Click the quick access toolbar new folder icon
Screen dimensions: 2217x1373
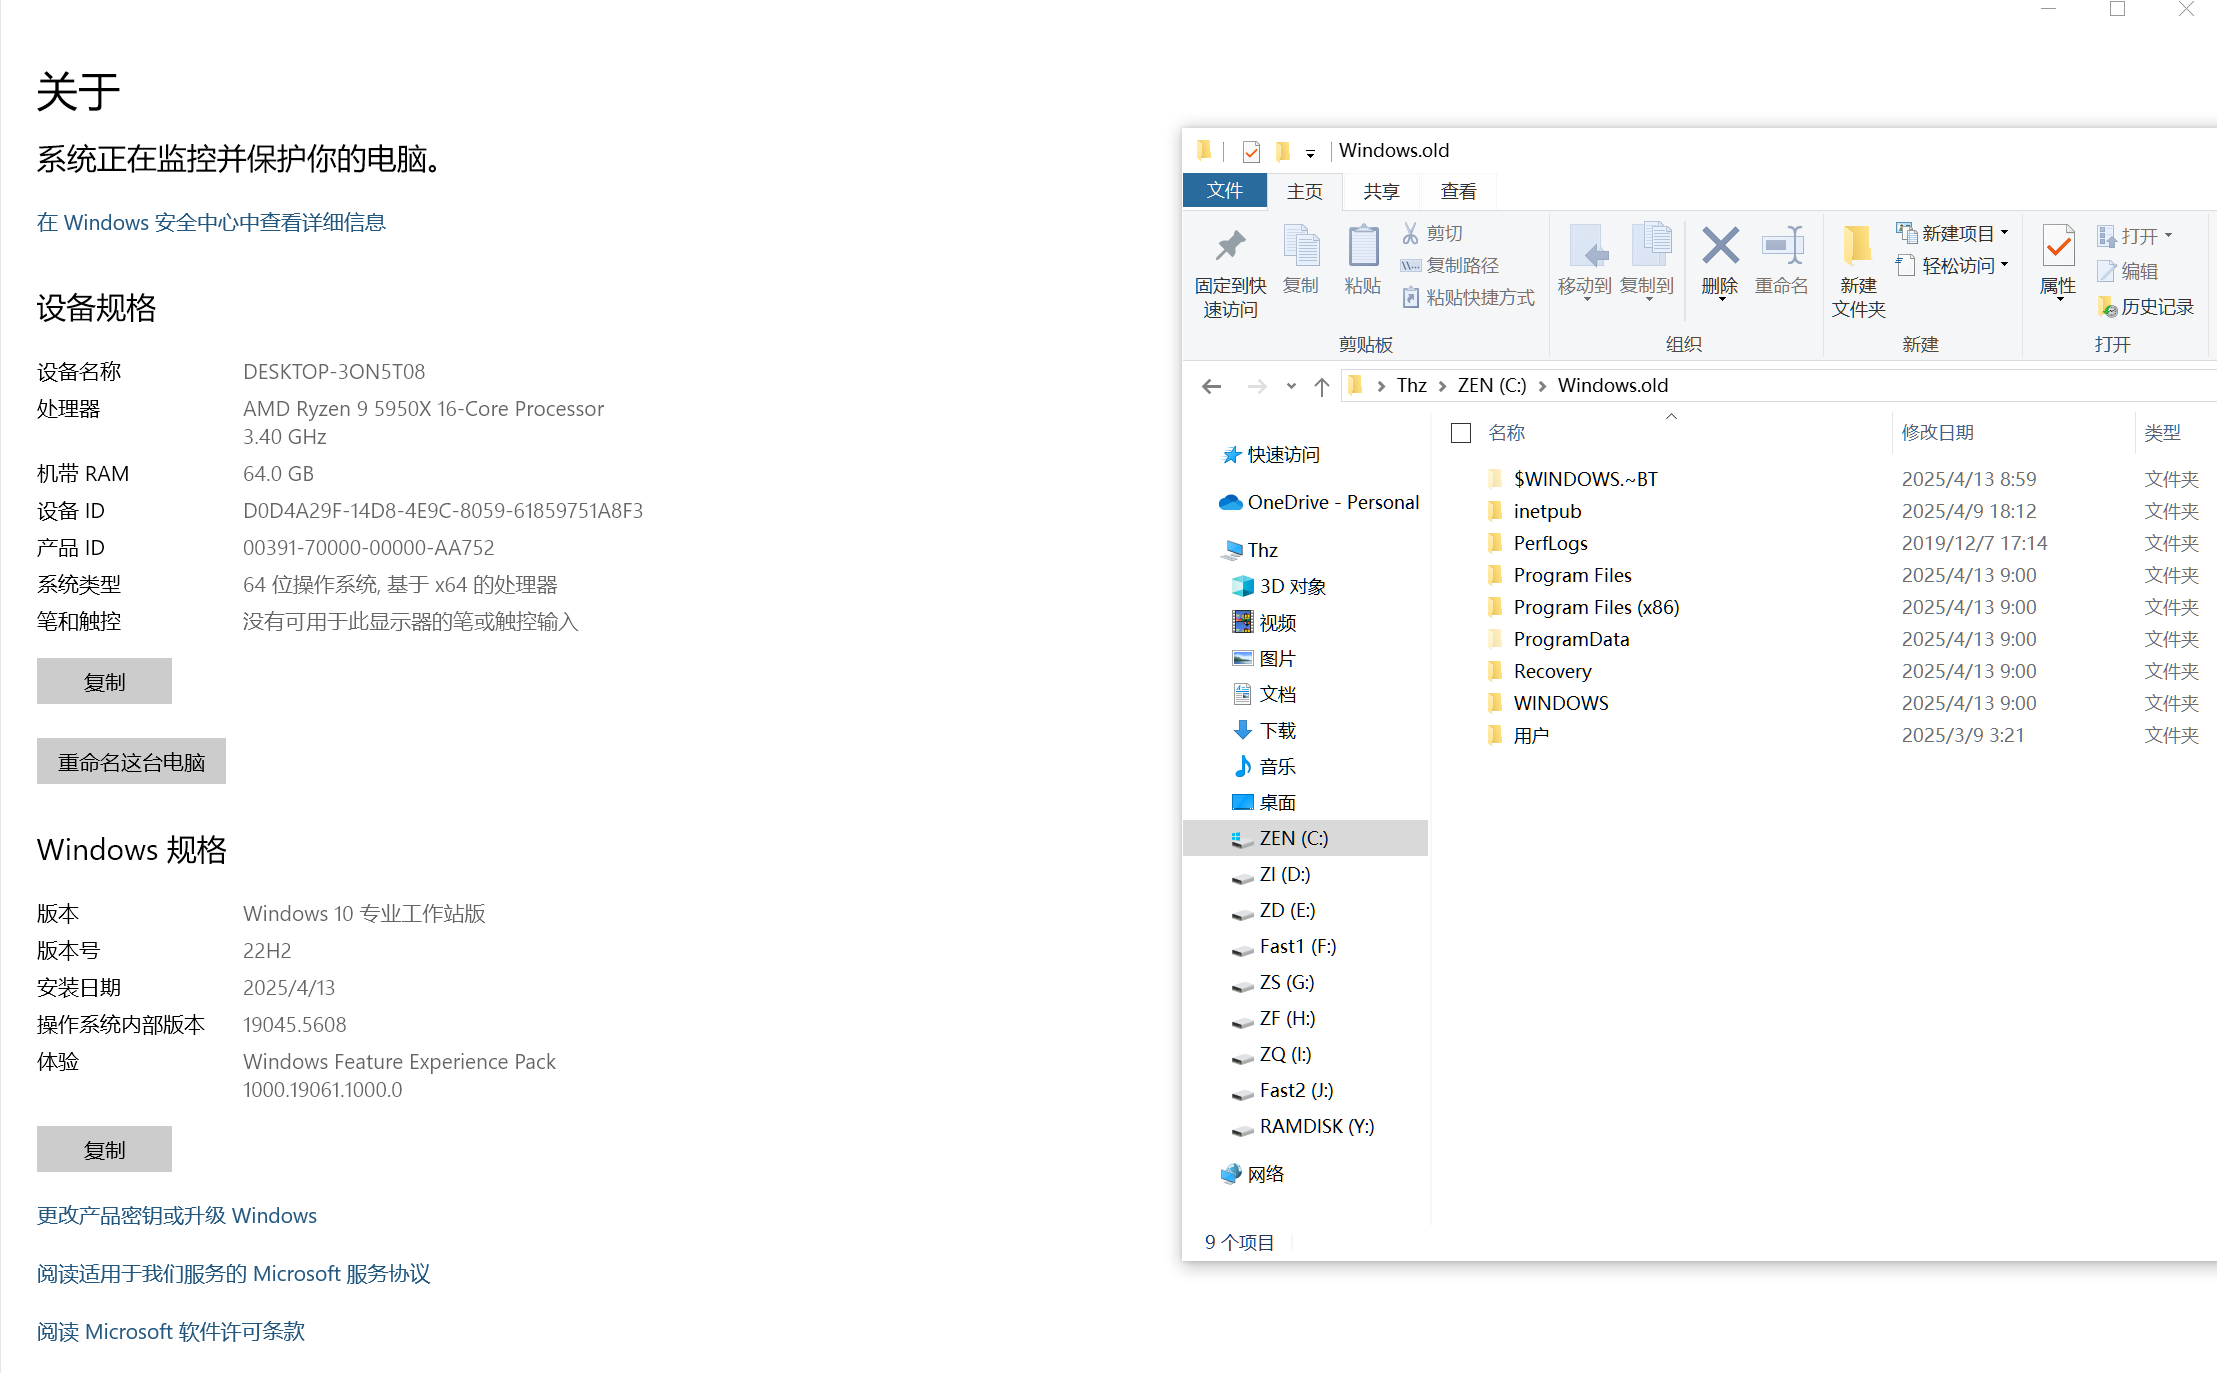(x=1283, y=151)
